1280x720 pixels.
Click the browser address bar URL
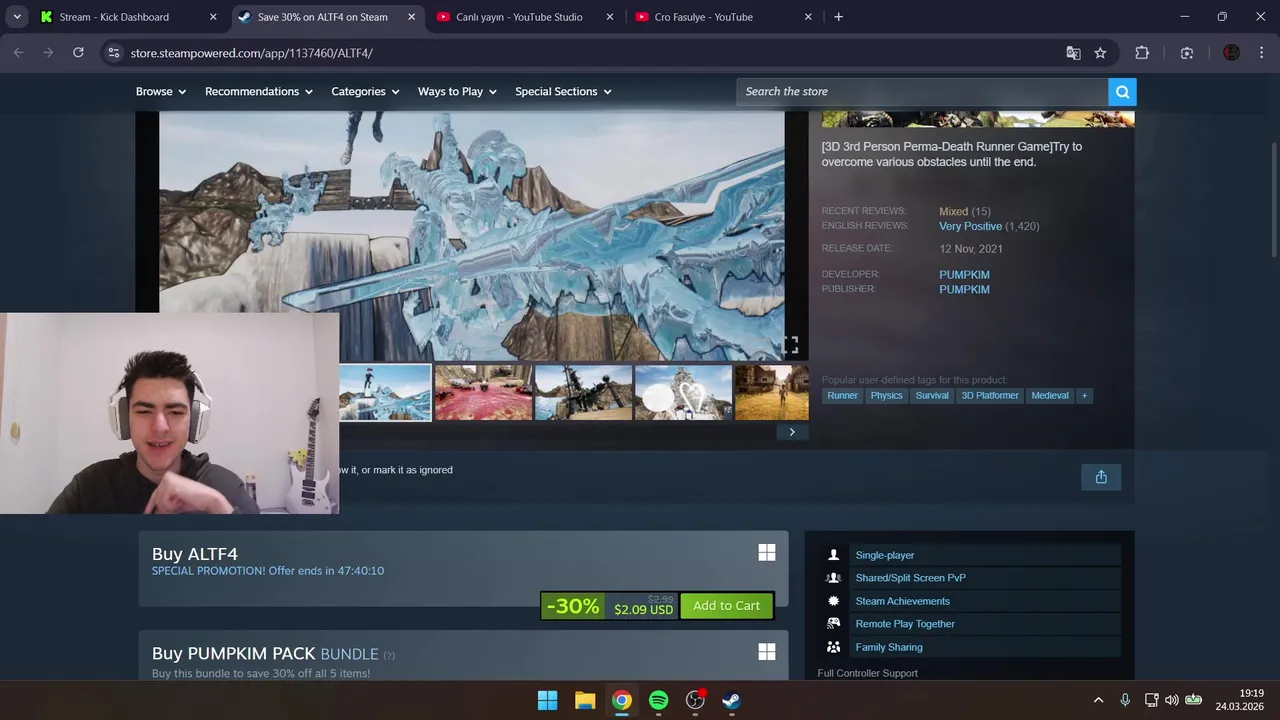tap(251, 53)
